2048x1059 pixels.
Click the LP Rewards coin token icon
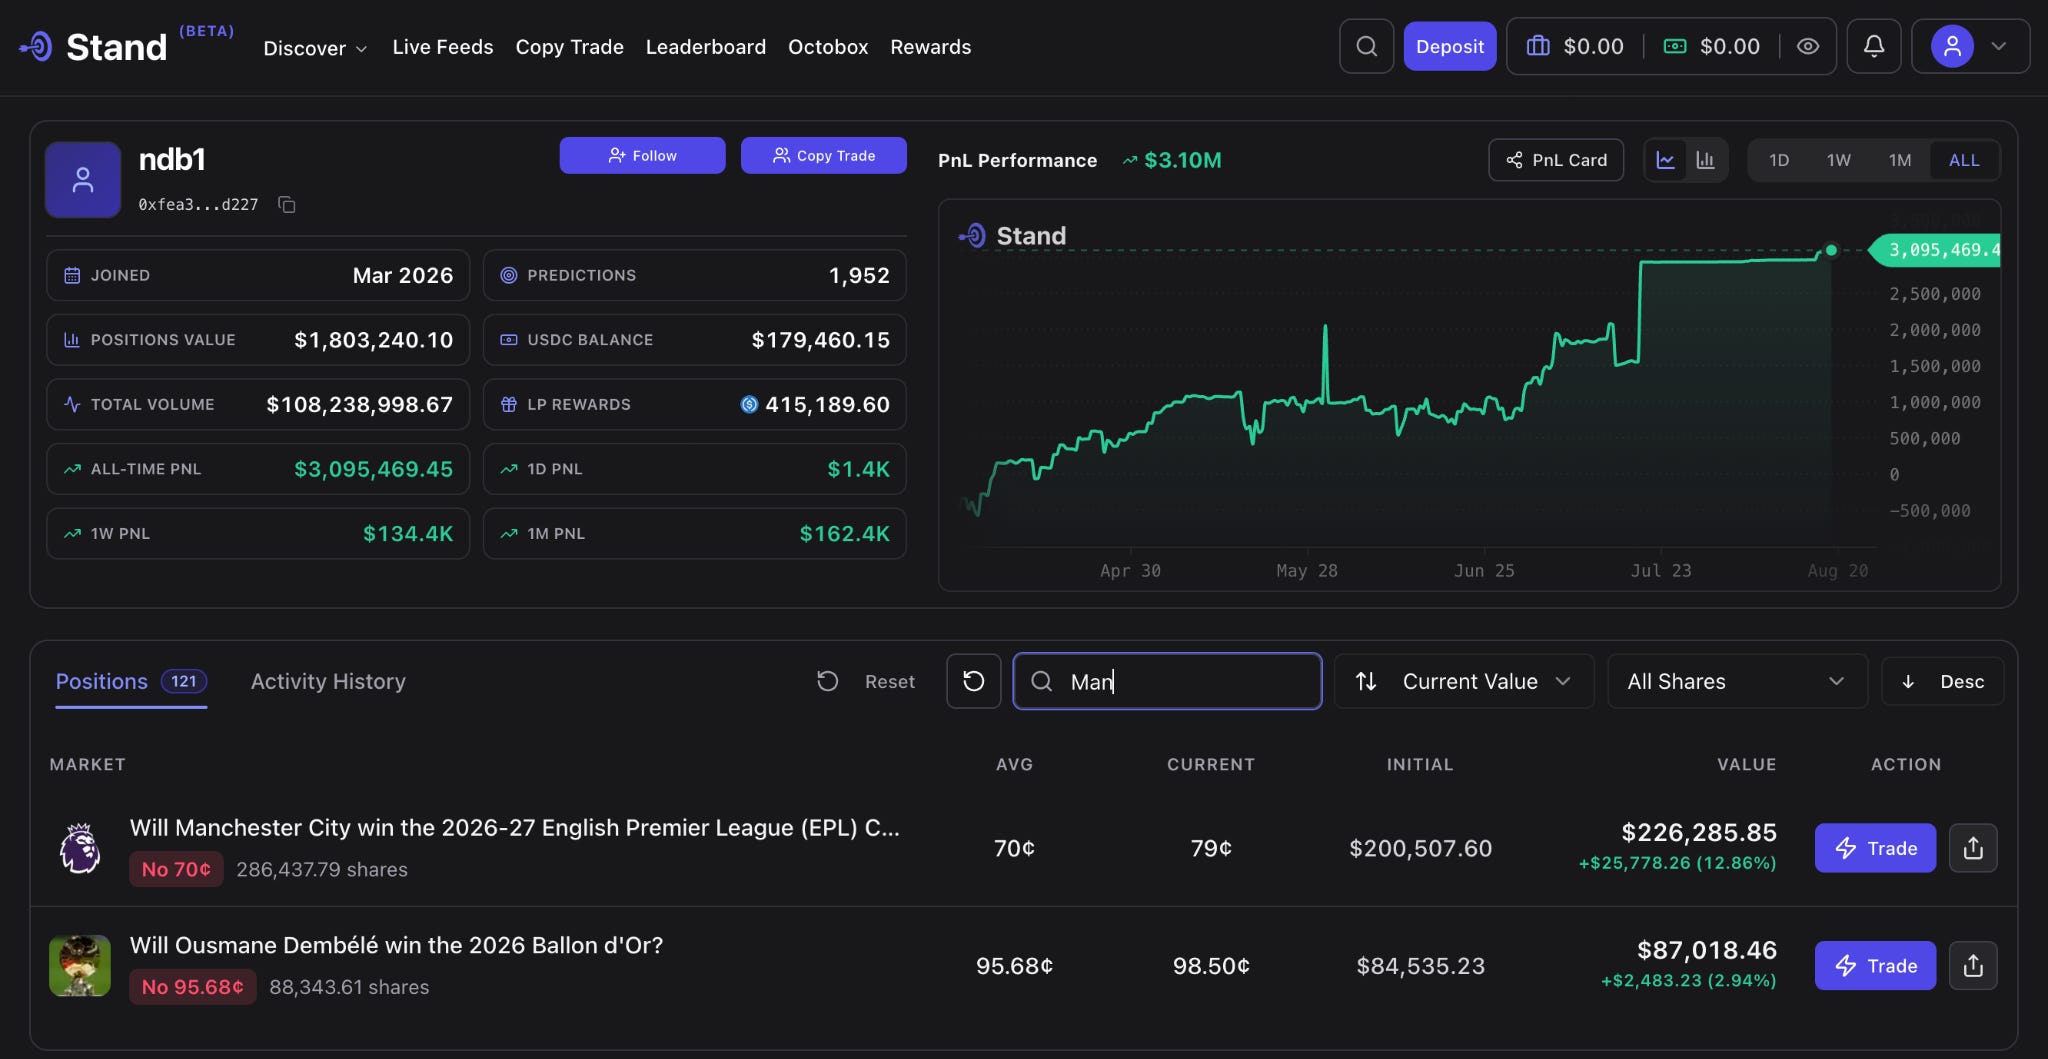pos(749,404)
